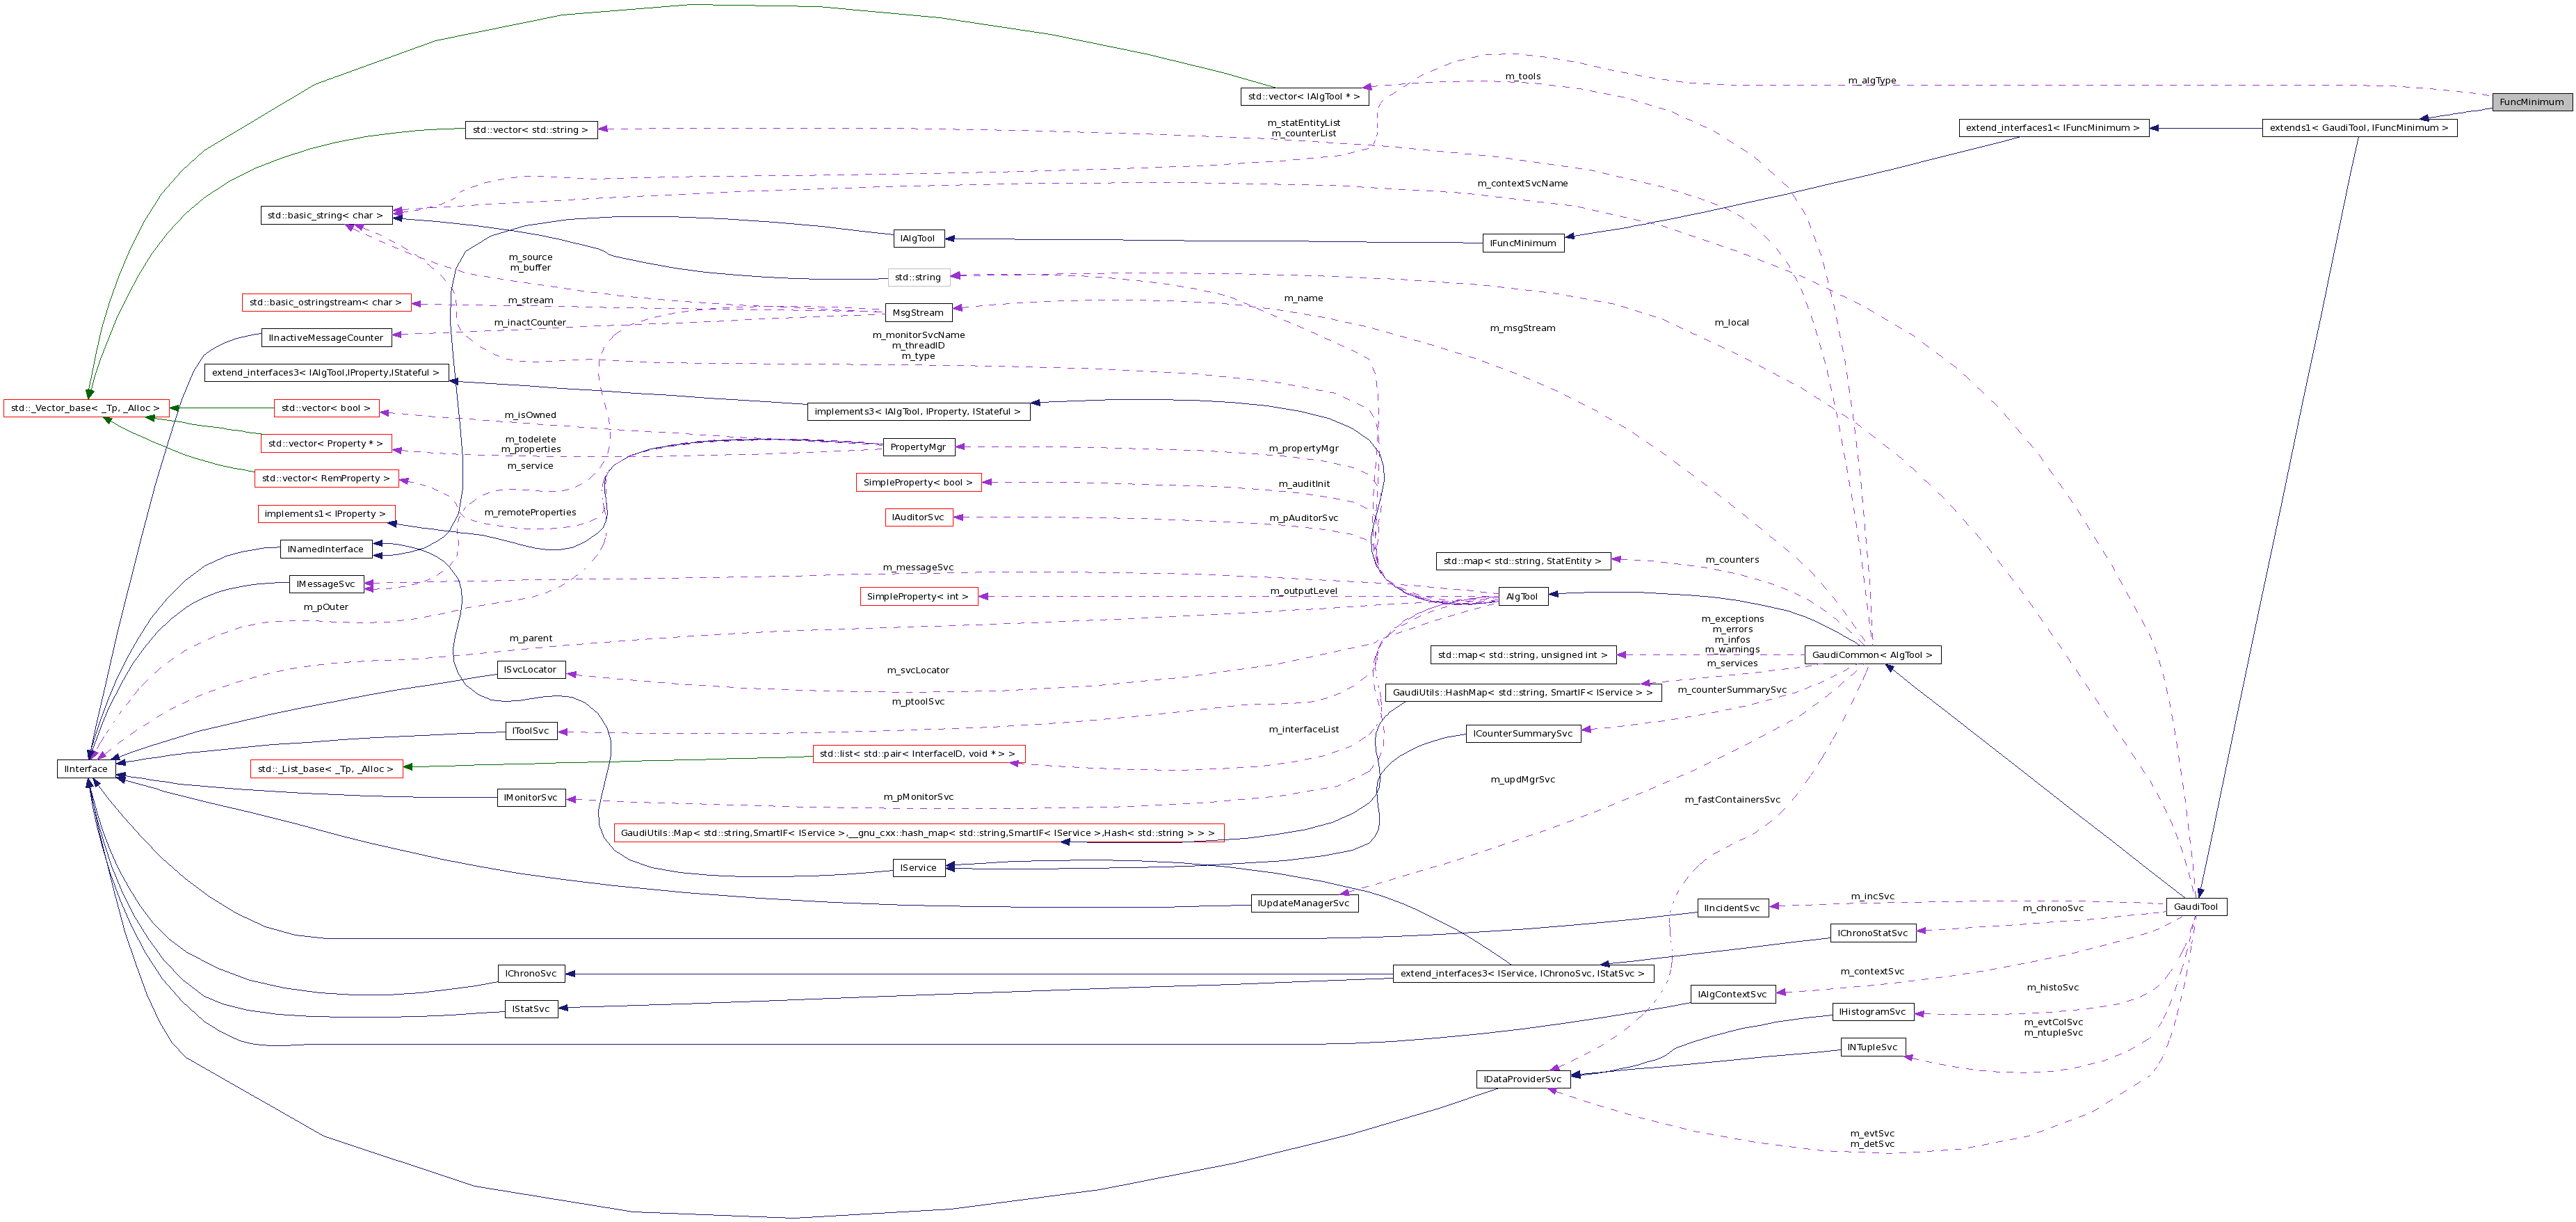This screenshot has height=1222, width=2576.
Task: Select the MsgStream class box
Action: click(x=918, y=312)
